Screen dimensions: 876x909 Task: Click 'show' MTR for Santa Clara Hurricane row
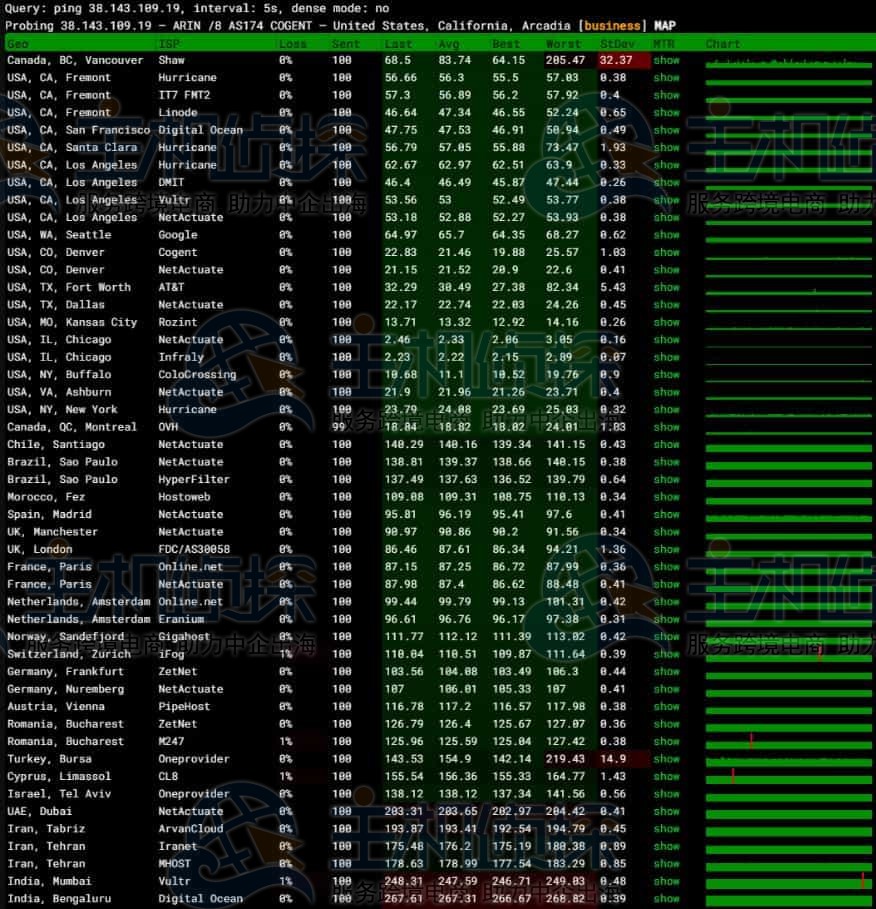click(666, 147)
